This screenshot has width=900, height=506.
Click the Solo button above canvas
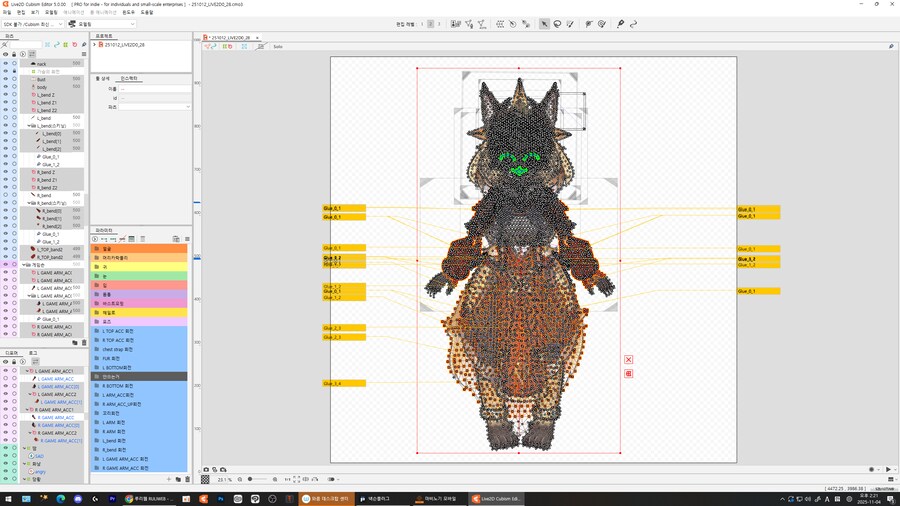pos(278,47)
